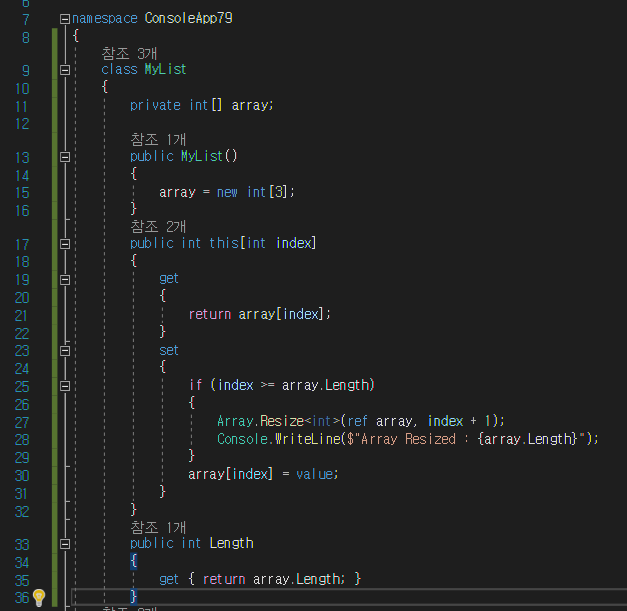The image size is (627, 611).
Task: Click 'array[index] = value;' on line 30
Action: click(x=263, y=474)
